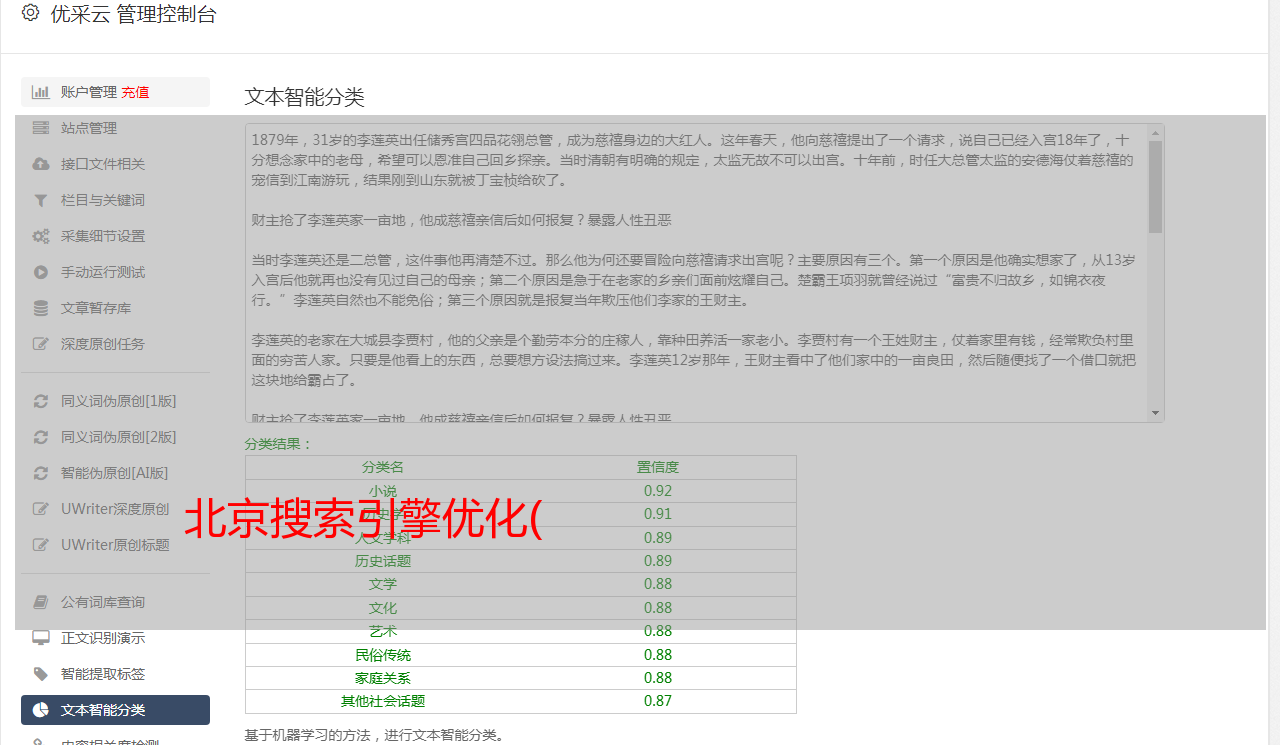Click the text area scrollbar up arrow
1280x745 pixels.
(1156, 132)
